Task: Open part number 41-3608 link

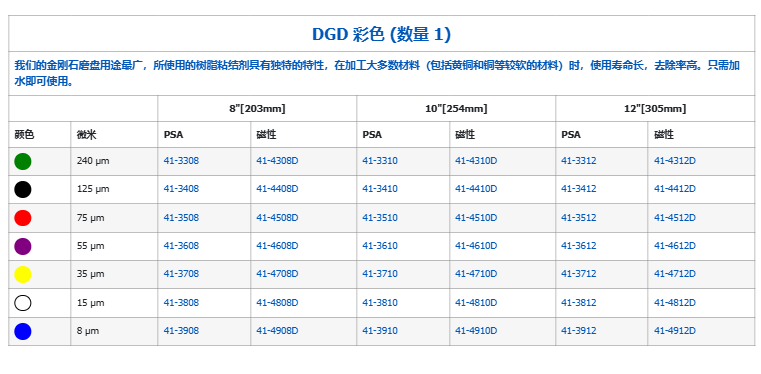Action: (x=181, y=246)
